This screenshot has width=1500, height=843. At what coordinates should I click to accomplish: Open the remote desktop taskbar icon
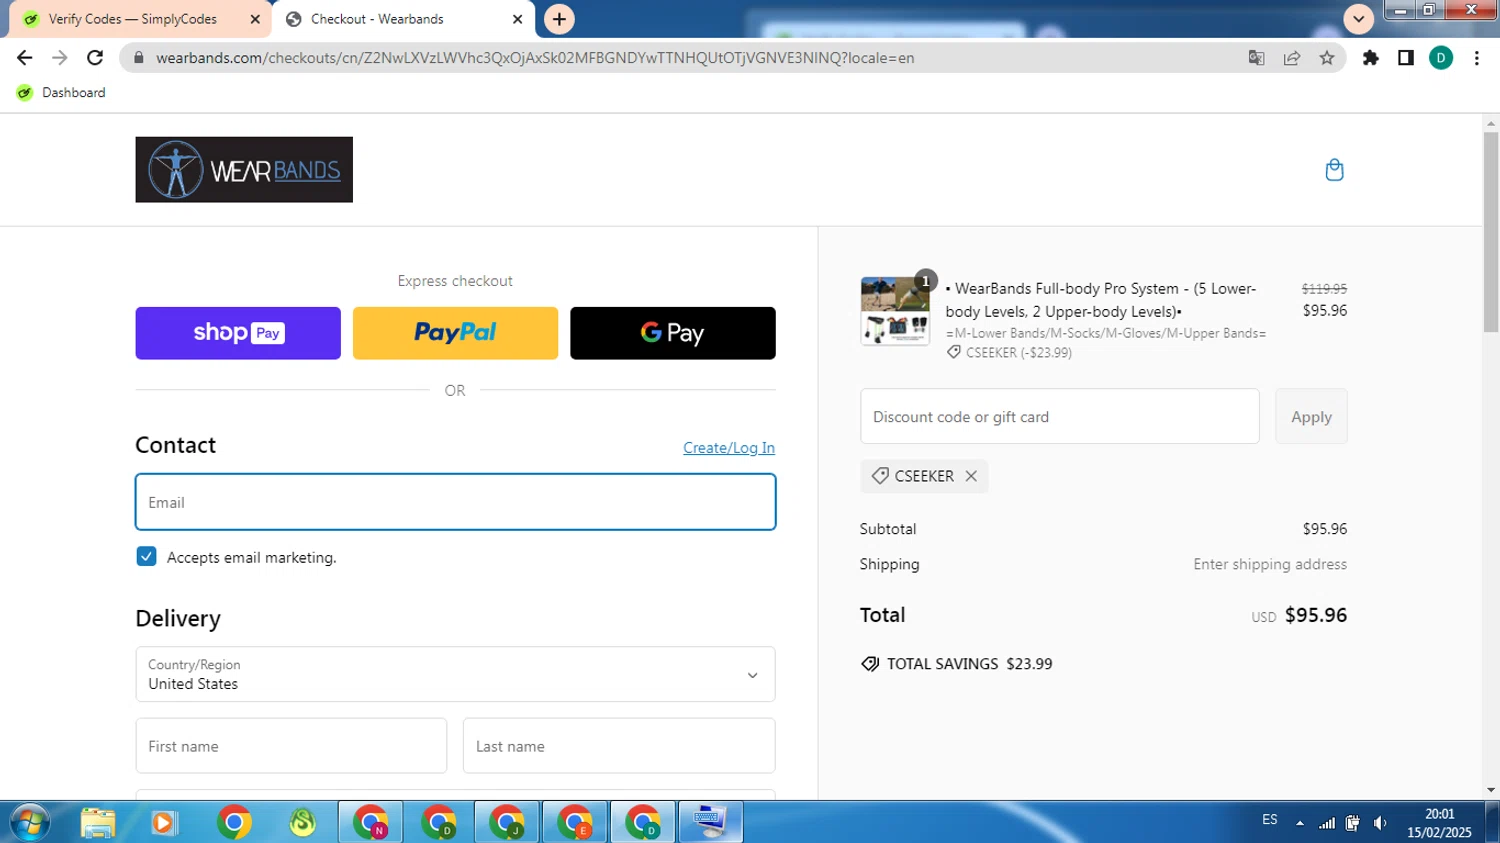[710, 822]
